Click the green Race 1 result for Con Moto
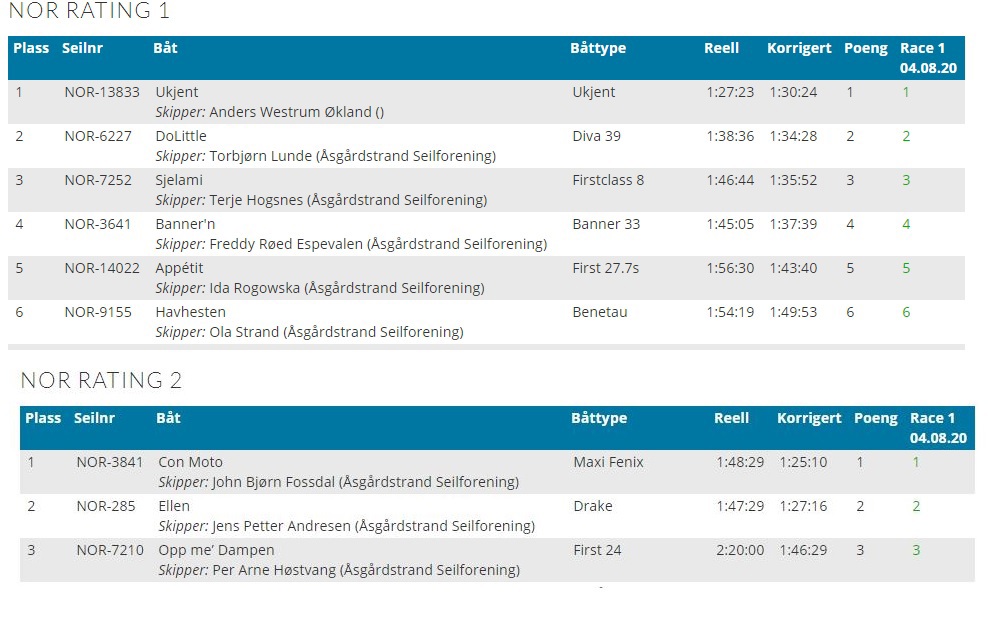This screenshot has width=1008, height=630. tap(915, 462)
